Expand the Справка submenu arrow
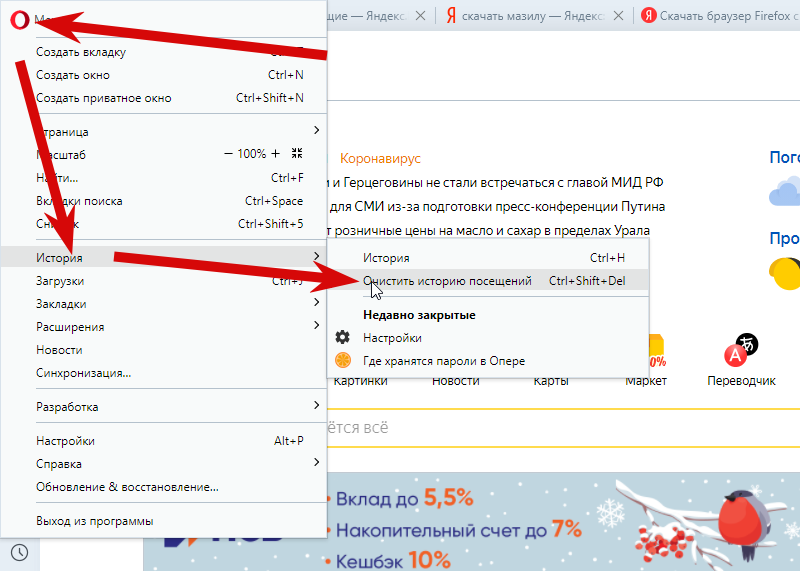 click(x=316, y=462)
